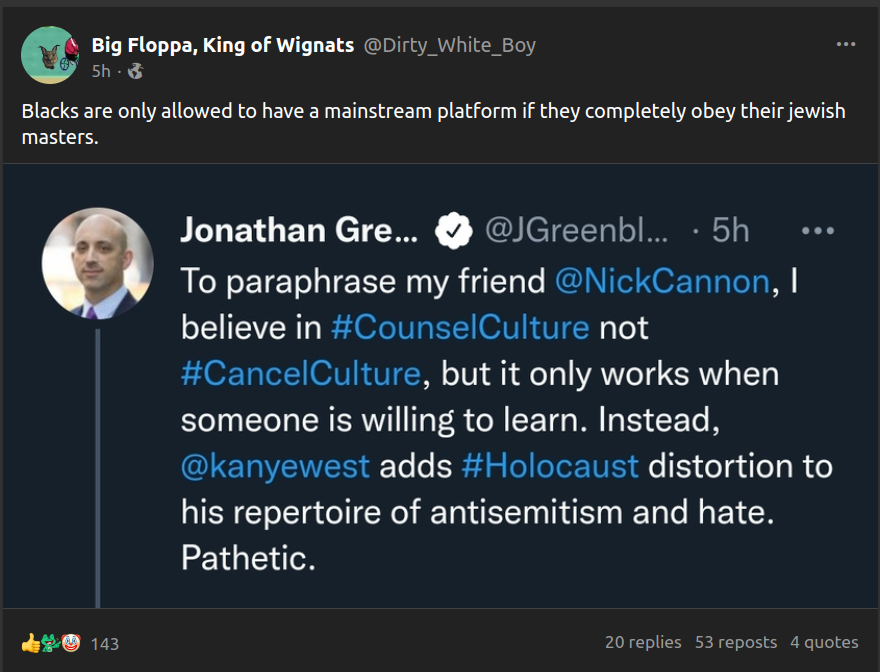The width and height of the screenshot is (880, 672).
Task: Show who reacted via the 143 count
Action: [105, 643]
